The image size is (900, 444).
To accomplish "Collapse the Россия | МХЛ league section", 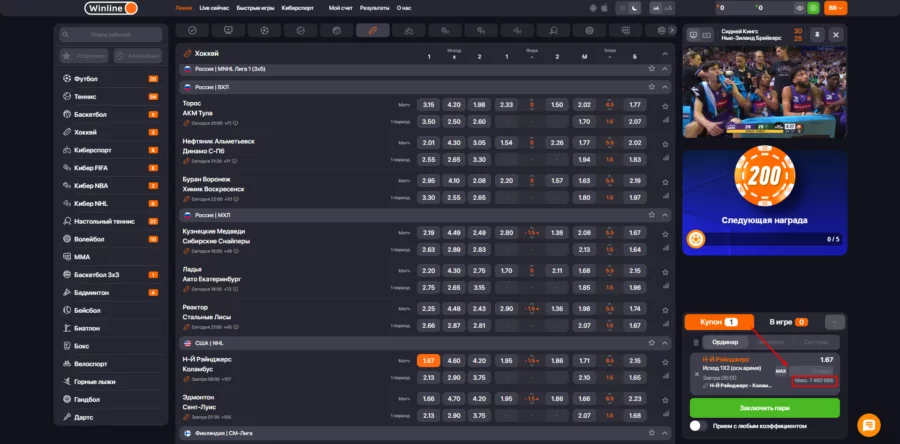I will point(665,214).
